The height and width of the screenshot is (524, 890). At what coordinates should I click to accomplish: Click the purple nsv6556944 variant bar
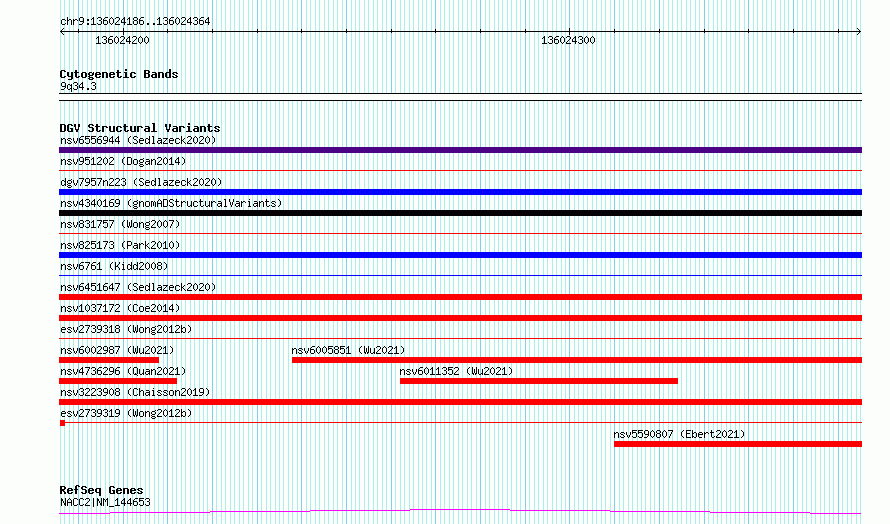[x=460, y=150]
